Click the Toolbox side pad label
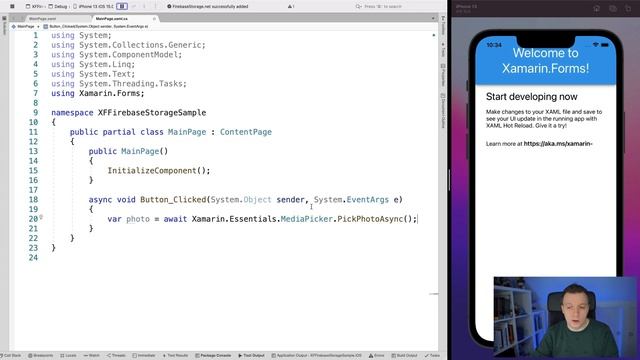640x360 pixels. [443, 26]
